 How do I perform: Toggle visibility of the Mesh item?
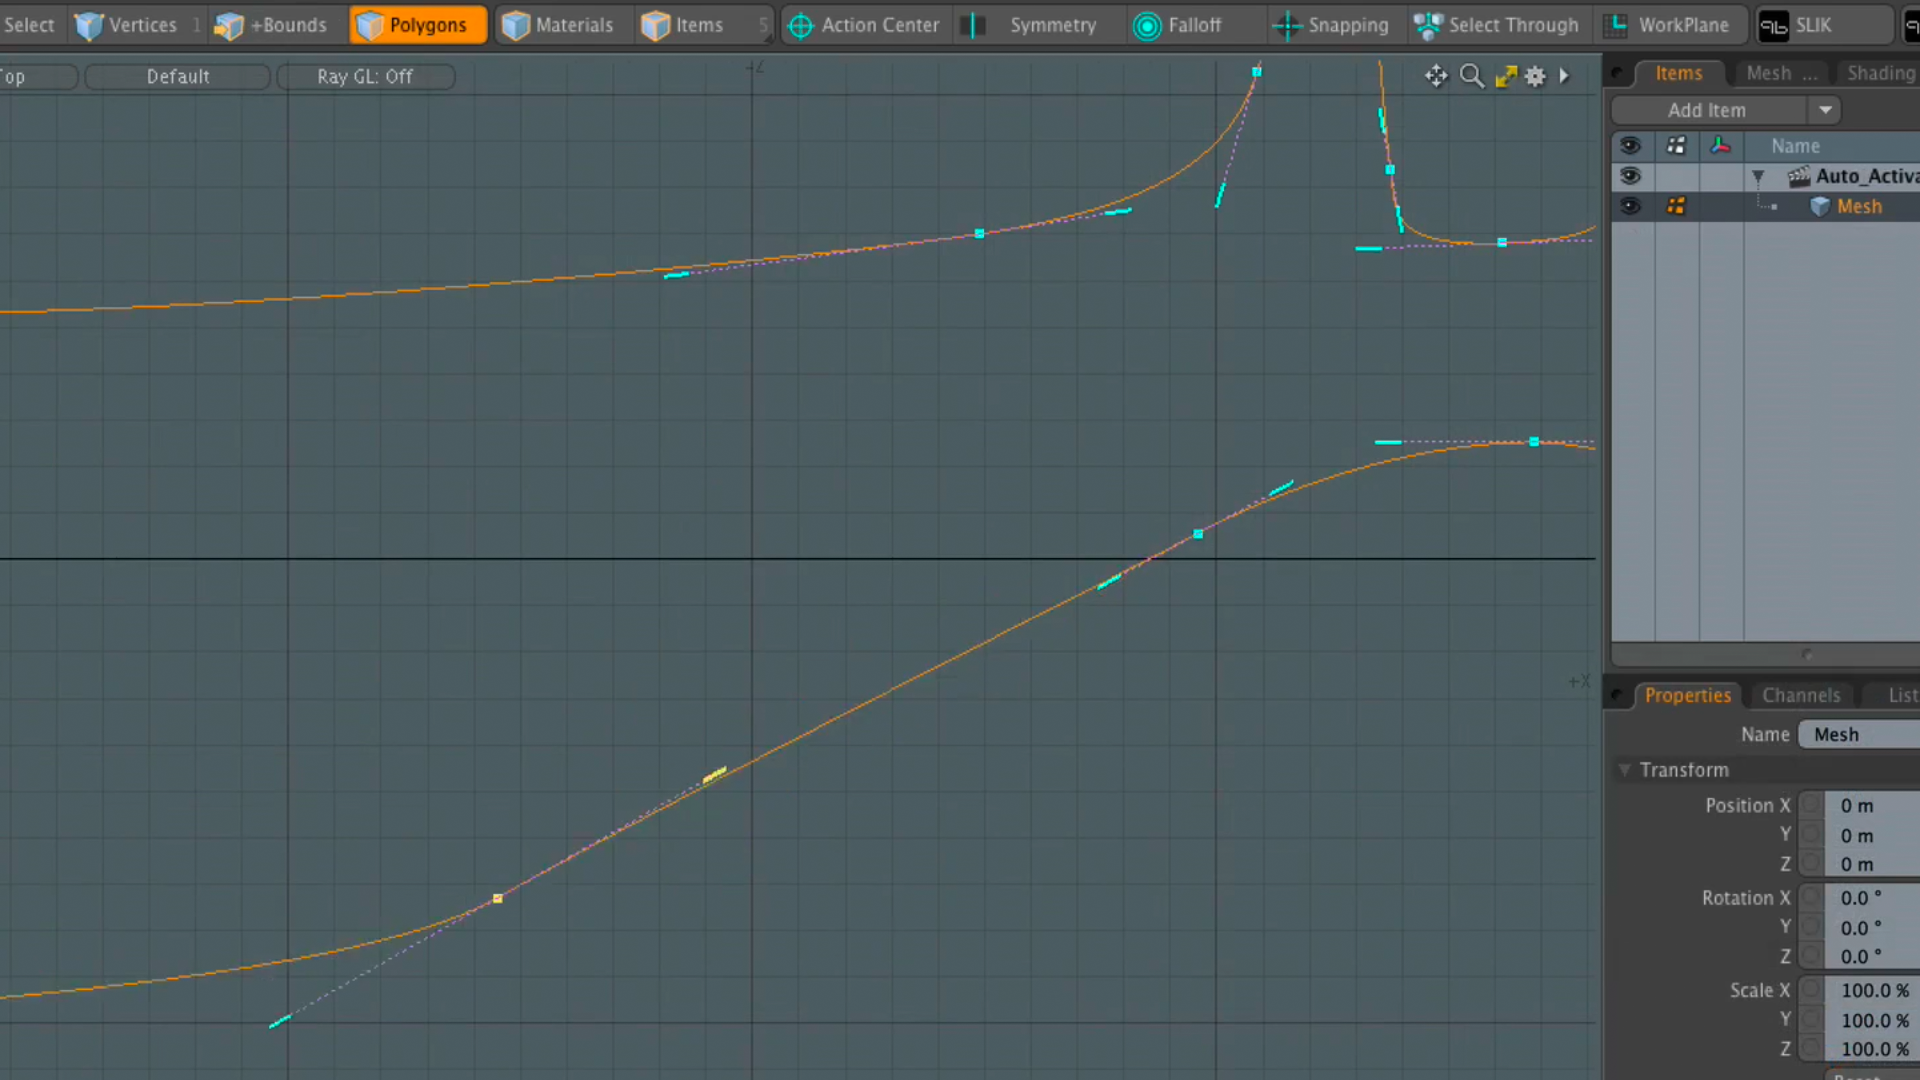coord(1631,206)
